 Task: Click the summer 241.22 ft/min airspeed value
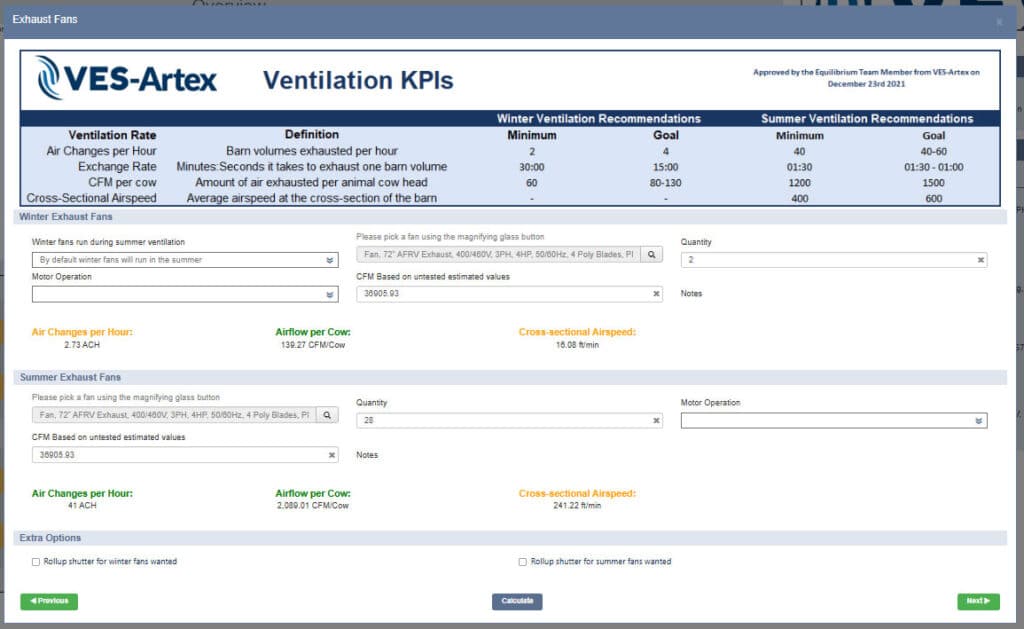coord(577,506)
